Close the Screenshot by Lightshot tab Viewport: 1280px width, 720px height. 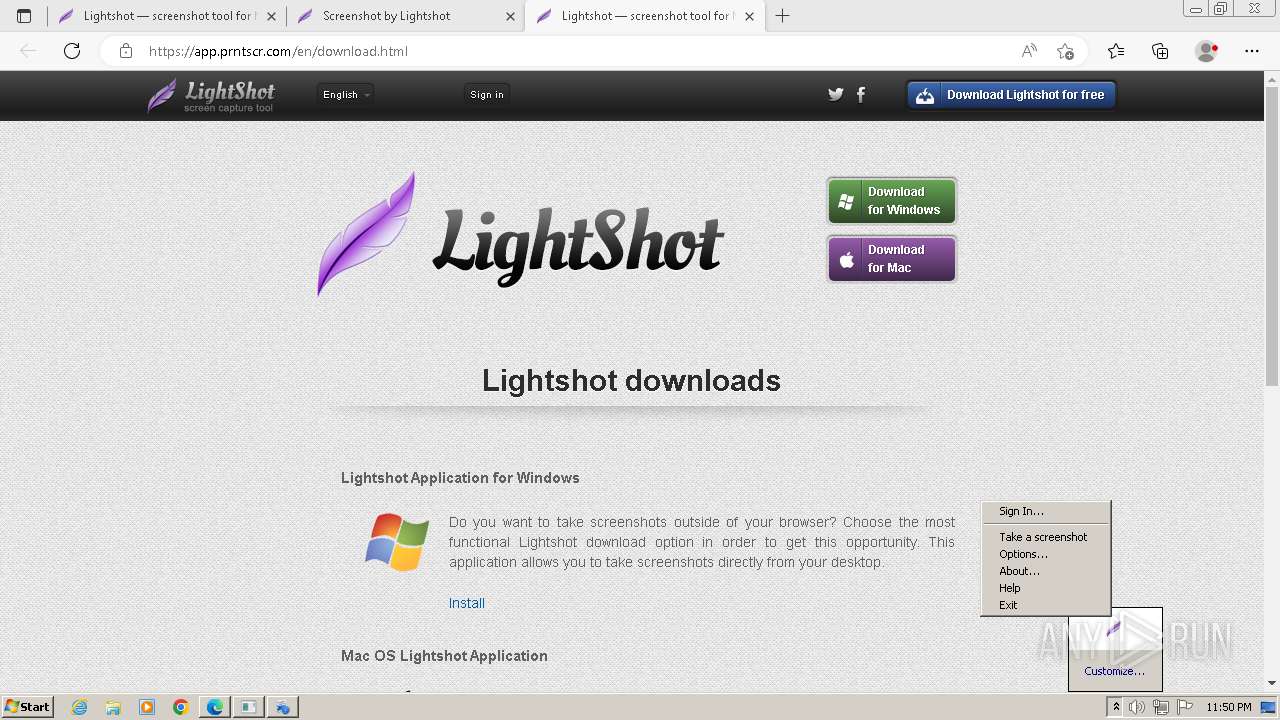[x=511, y=16]
